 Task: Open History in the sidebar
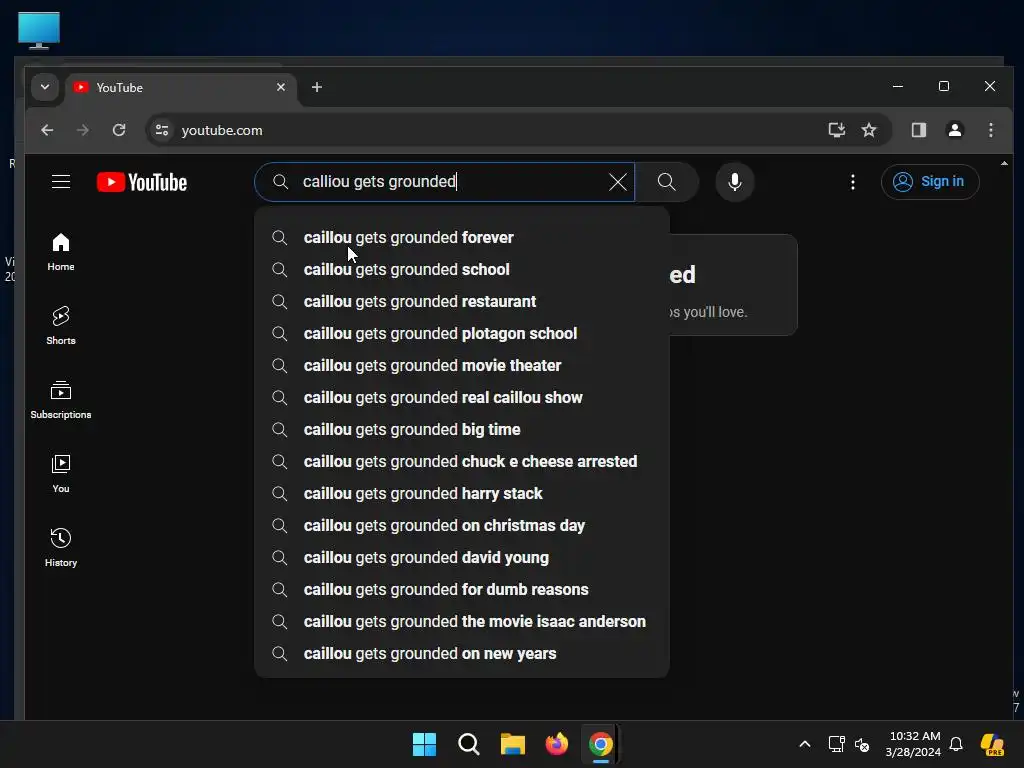pos(61,547)
